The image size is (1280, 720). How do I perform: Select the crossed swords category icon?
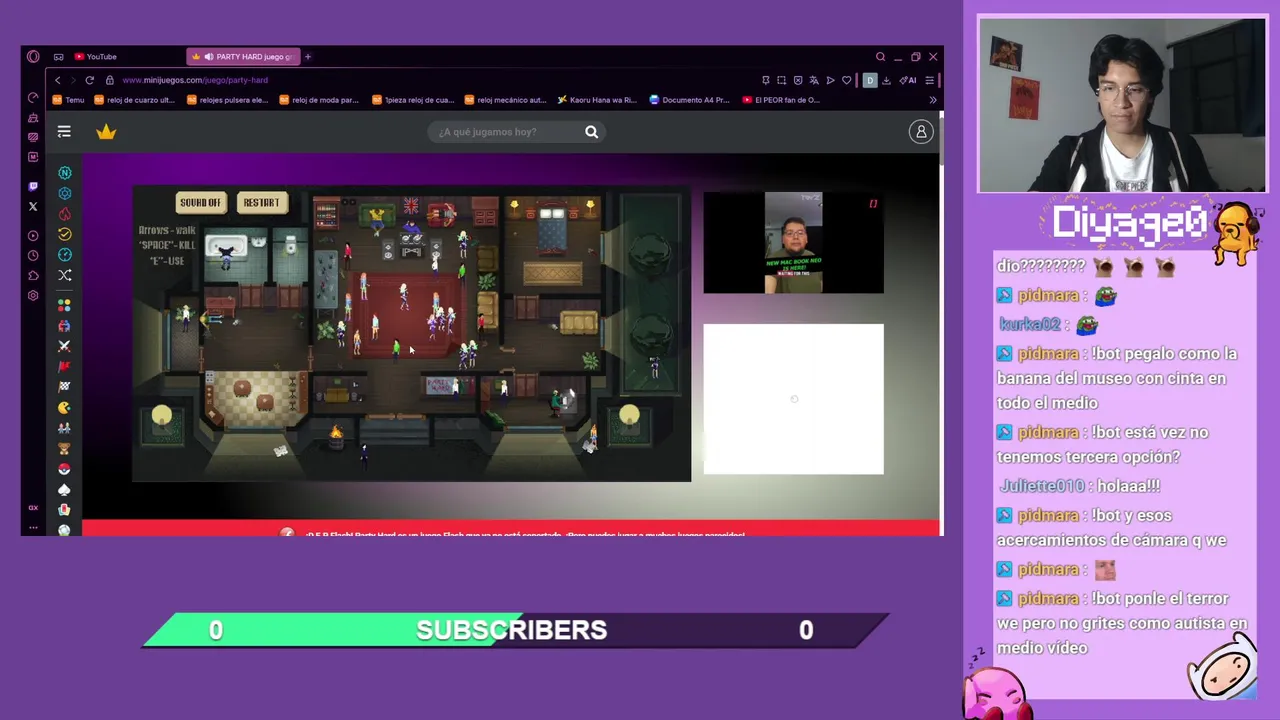point(64,346)
